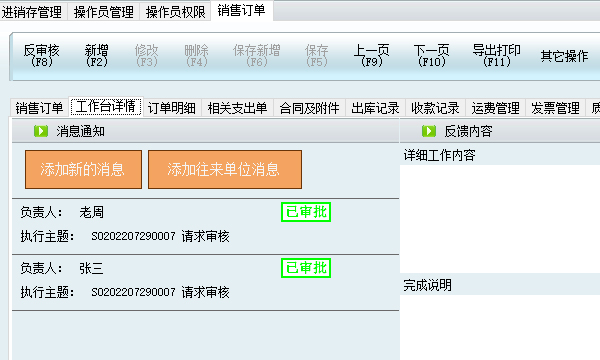The width and height of the screenshot is (600, 360).
Task: Click the green arrow icon beside 反馈内容
Action: click(429, 131)
